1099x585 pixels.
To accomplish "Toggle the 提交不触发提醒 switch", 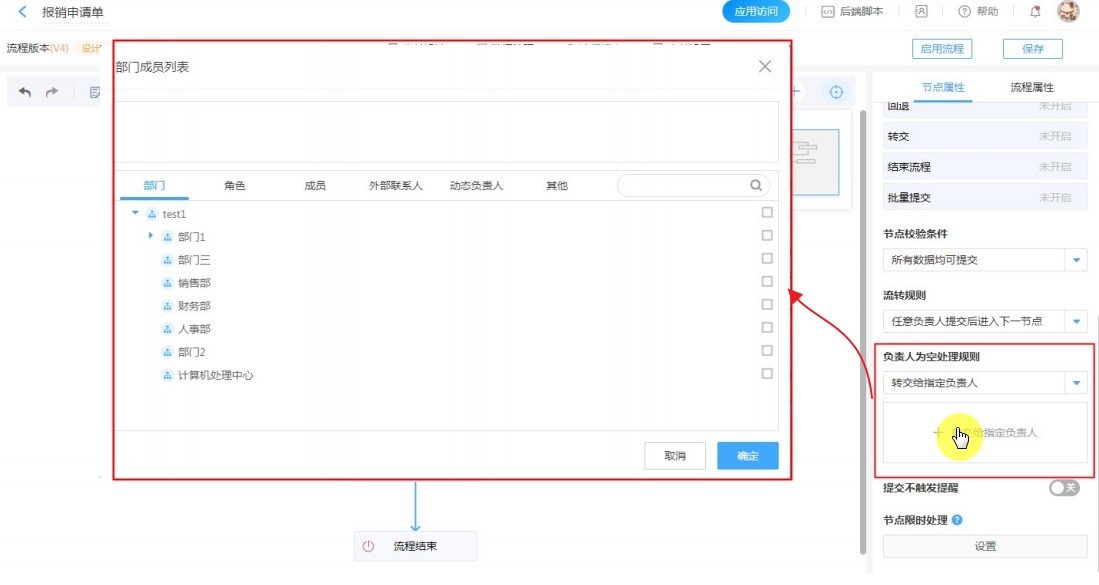I will (1063, 488).
